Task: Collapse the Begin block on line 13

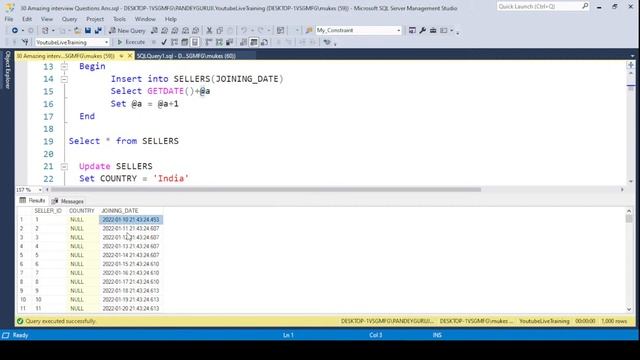Action: click(64, 67)
